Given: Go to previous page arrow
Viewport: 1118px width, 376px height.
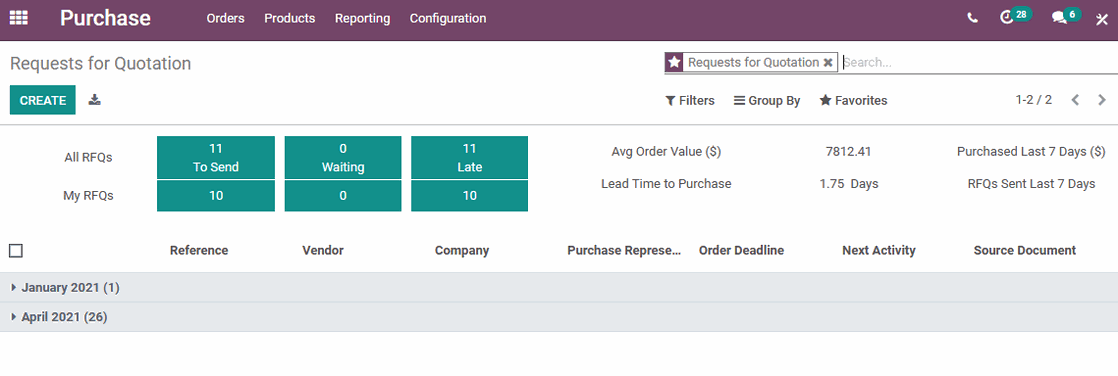Looking at the screenshot, I should coord(1076,100).
